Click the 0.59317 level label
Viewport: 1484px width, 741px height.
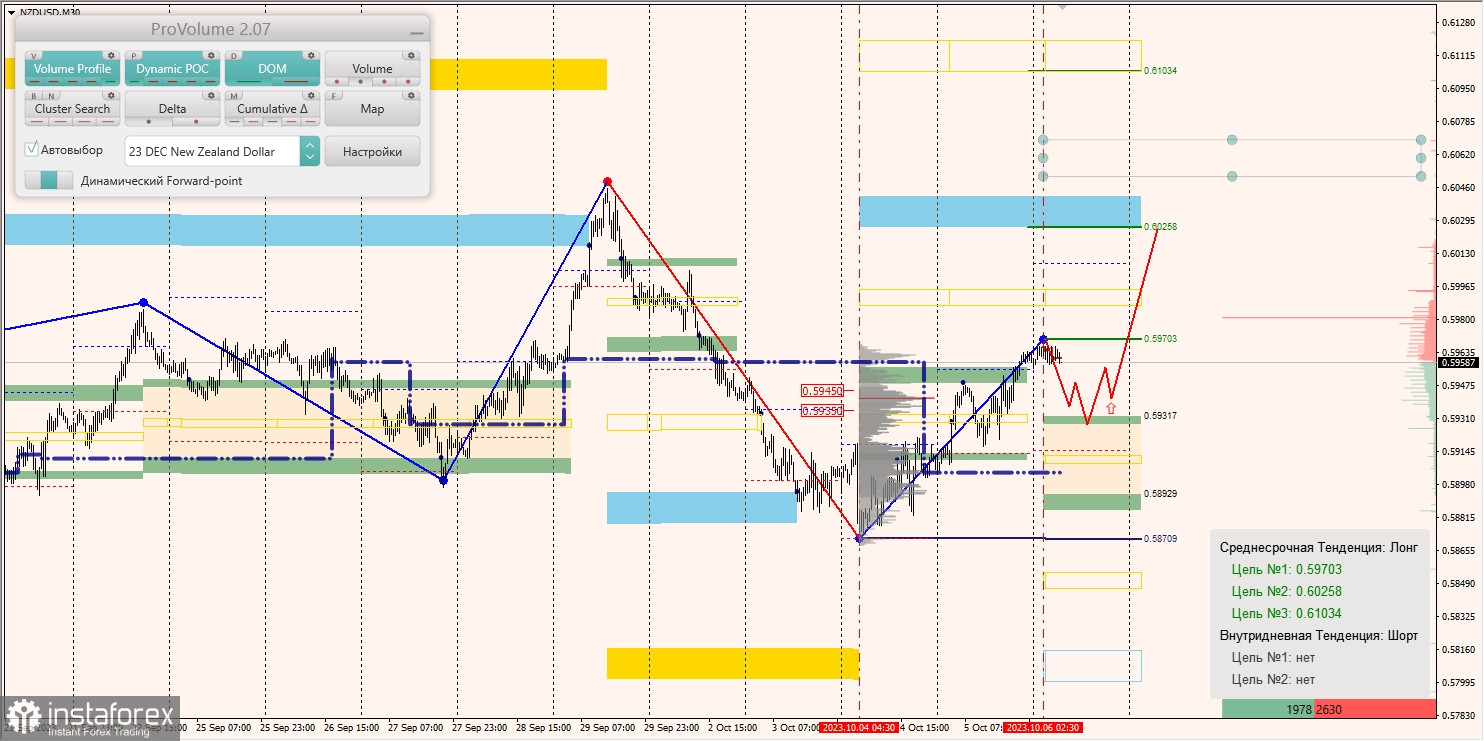coord(1160,415)
